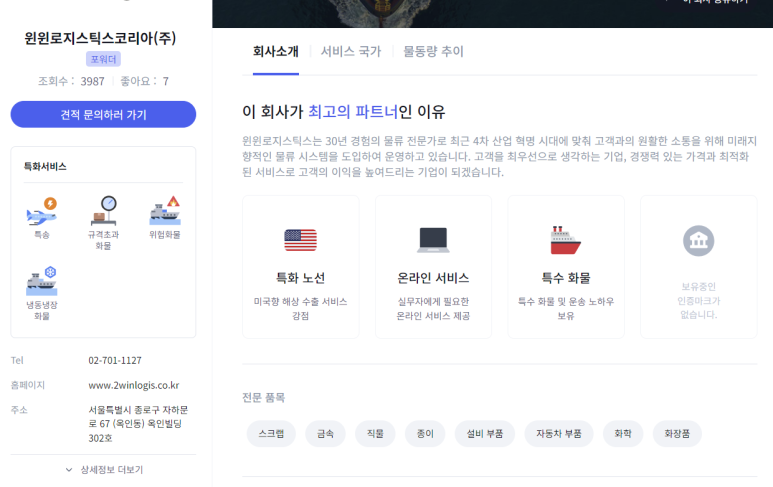Click the laptop icon for 온라인 서비스
The image size is (773, 487).
433,240
